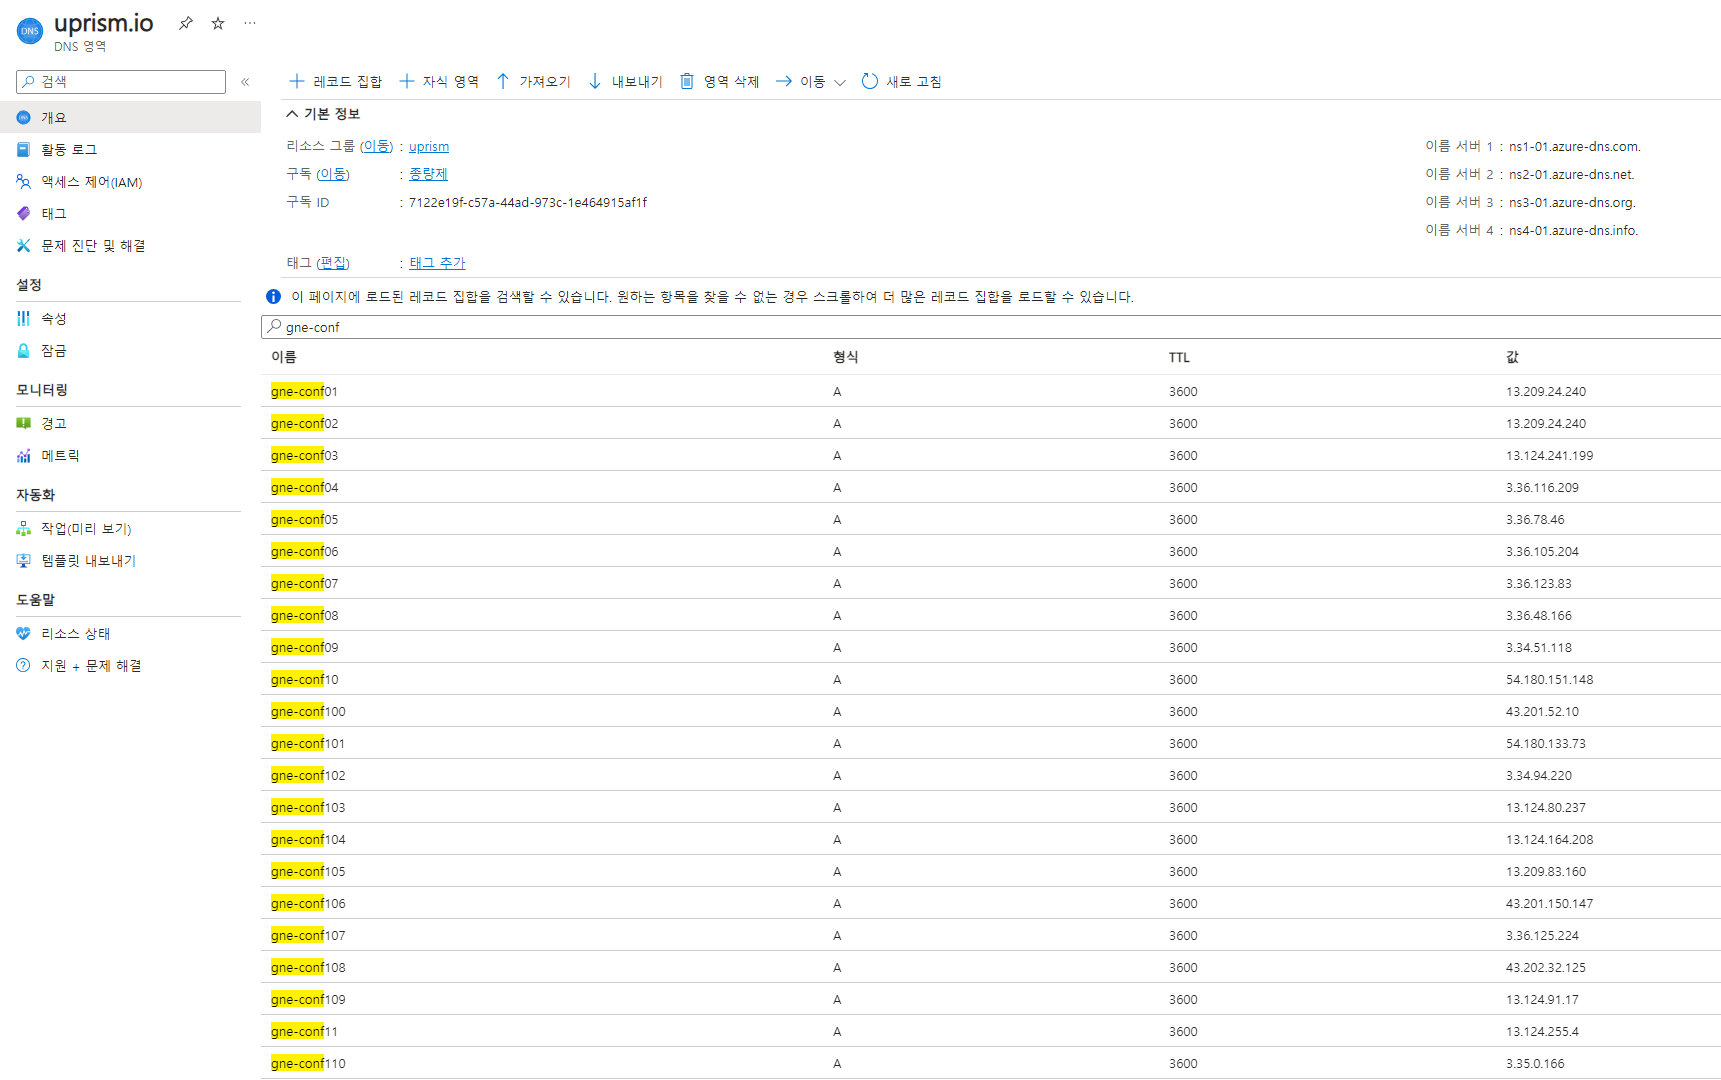The height and width of the screenshot is (1080, 1721).
Task: Click 새로 고침 refresh button
Action: [901, 81]
